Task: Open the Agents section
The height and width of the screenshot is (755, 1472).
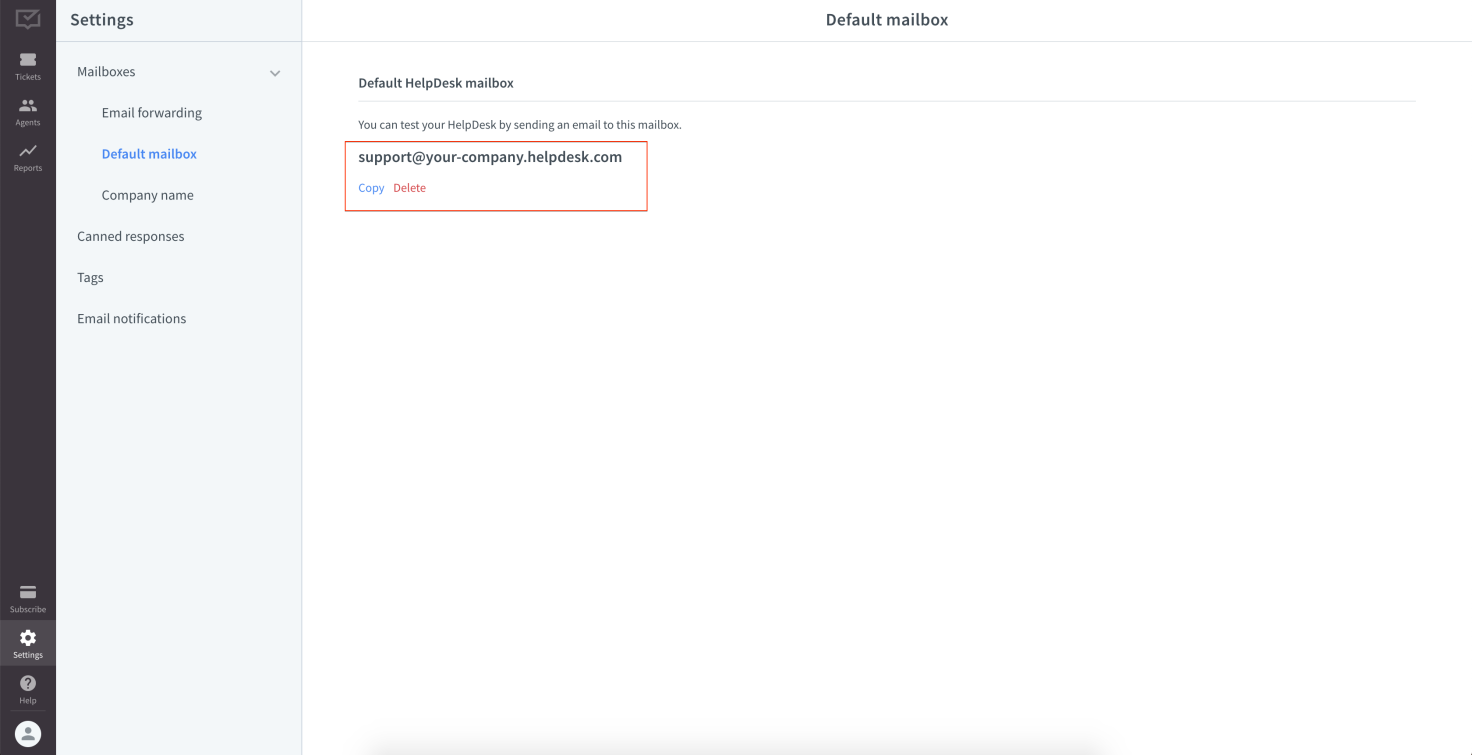Action: (28, 112)
